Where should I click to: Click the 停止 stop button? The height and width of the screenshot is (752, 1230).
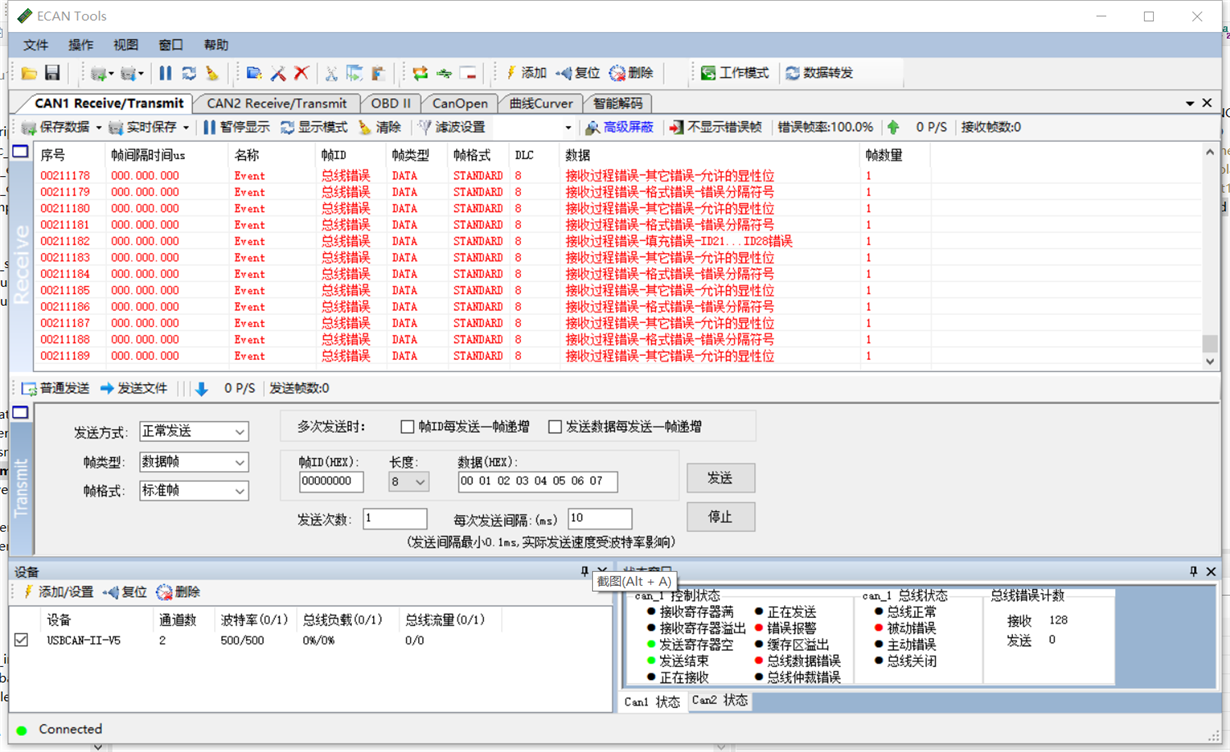pos(720,517)
